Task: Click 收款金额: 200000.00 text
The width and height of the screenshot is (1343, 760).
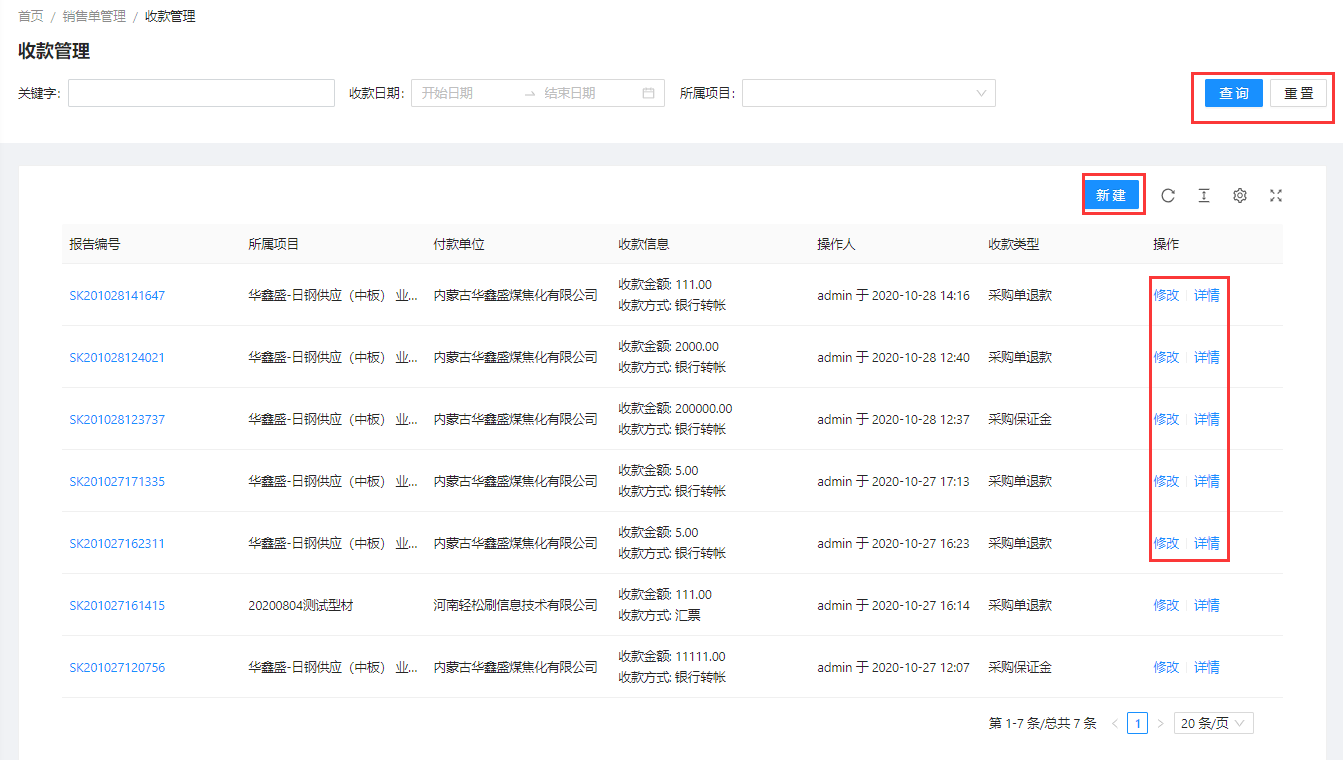Action: (675, 409)
